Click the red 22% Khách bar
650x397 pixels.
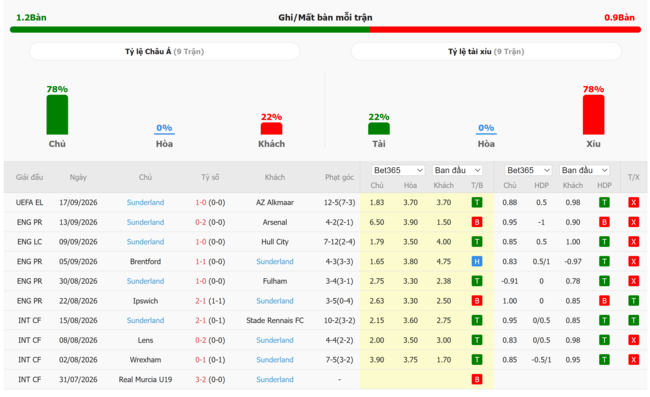coord(272,128)
